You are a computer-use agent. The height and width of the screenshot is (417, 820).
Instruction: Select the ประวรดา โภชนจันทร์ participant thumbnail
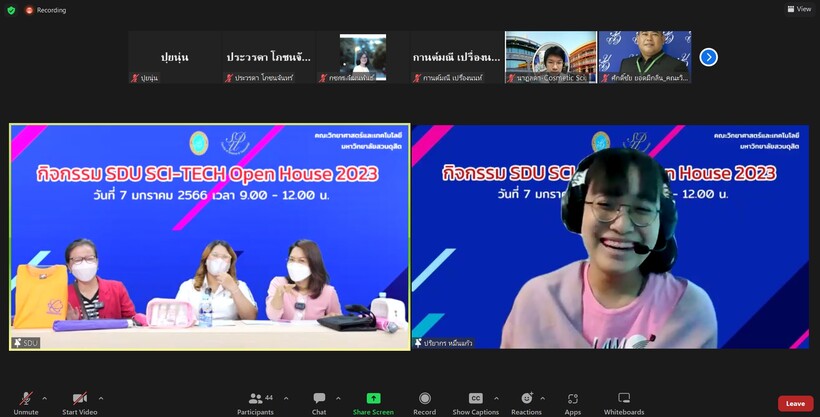(x=269, y=57)
